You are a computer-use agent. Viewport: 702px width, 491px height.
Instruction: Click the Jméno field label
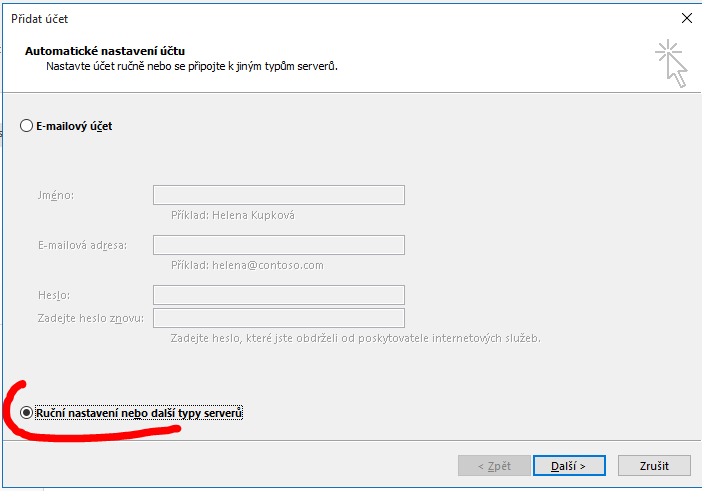[x=56, y=196]
